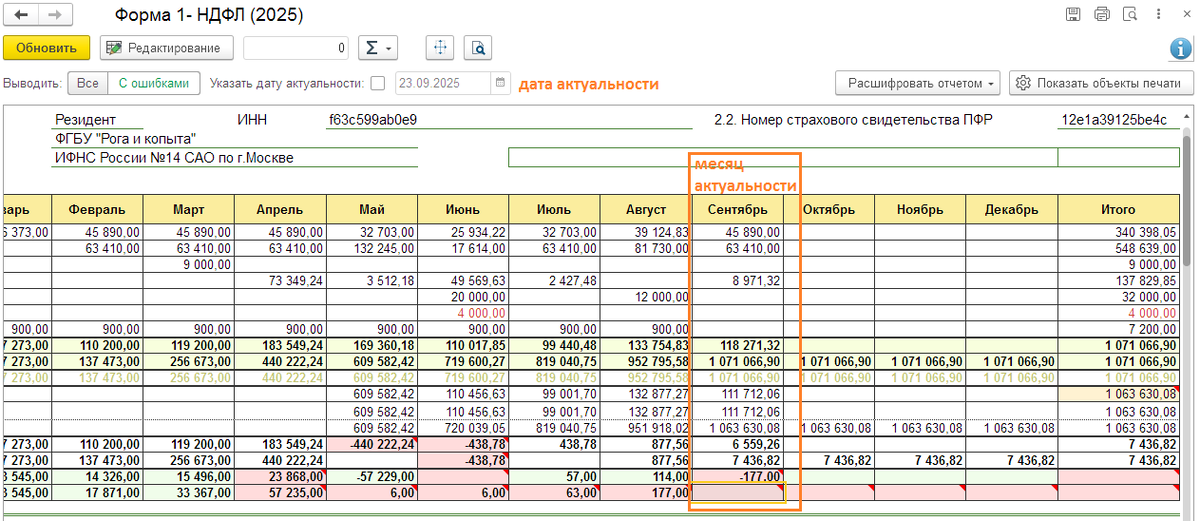Screen dimensions: 1200x521
Task: Click the yellow Обновить button
Action: click(47, 47)
